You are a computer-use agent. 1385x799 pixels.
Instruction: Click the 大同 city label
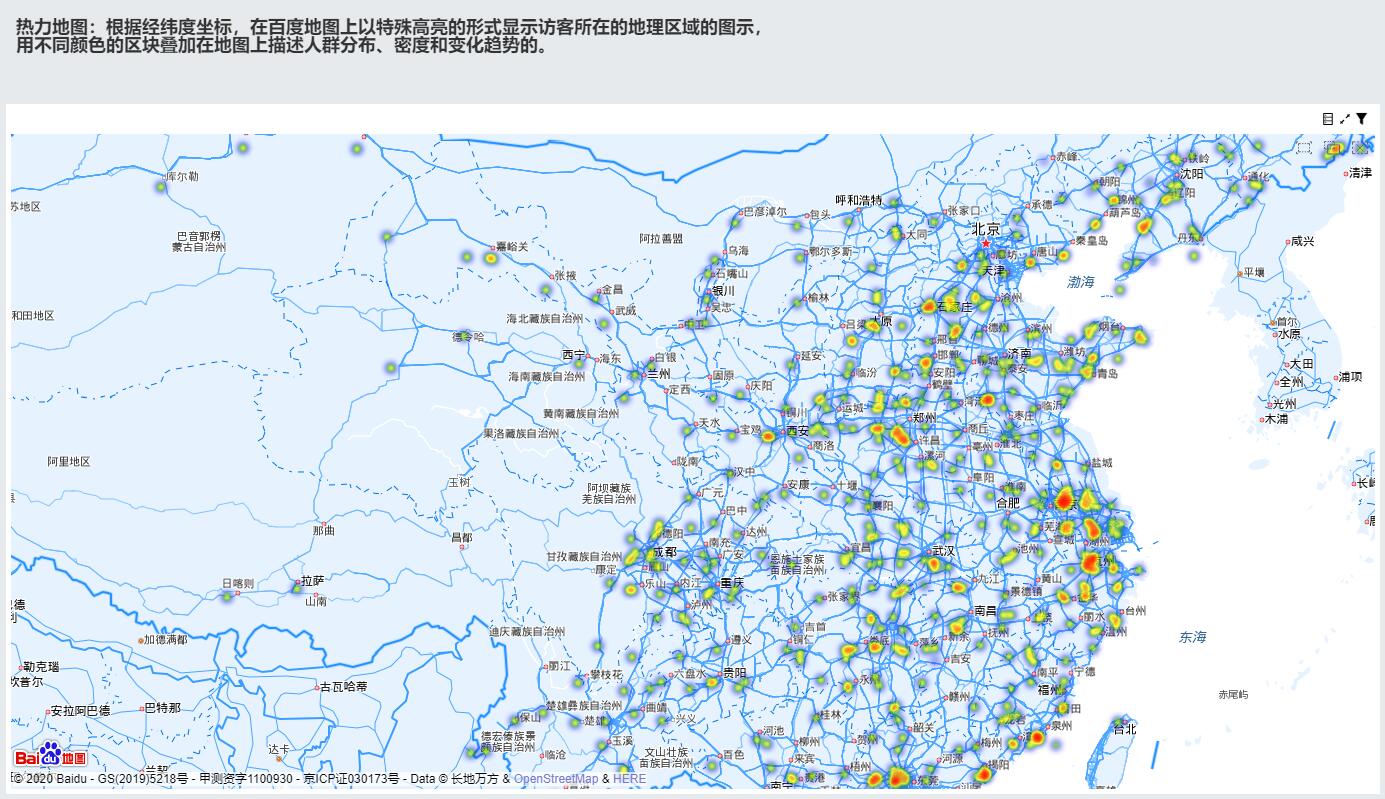tap(917, 234)
